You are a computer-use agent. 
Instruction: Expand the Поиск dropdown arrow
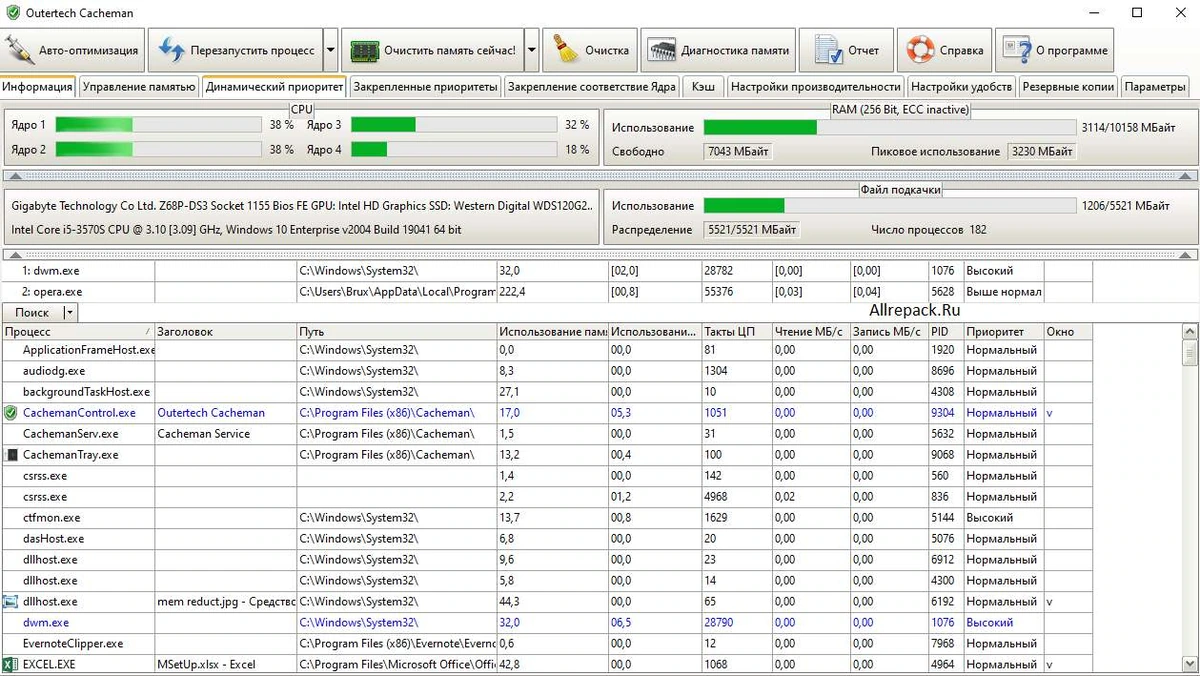(x=69, y=313)
